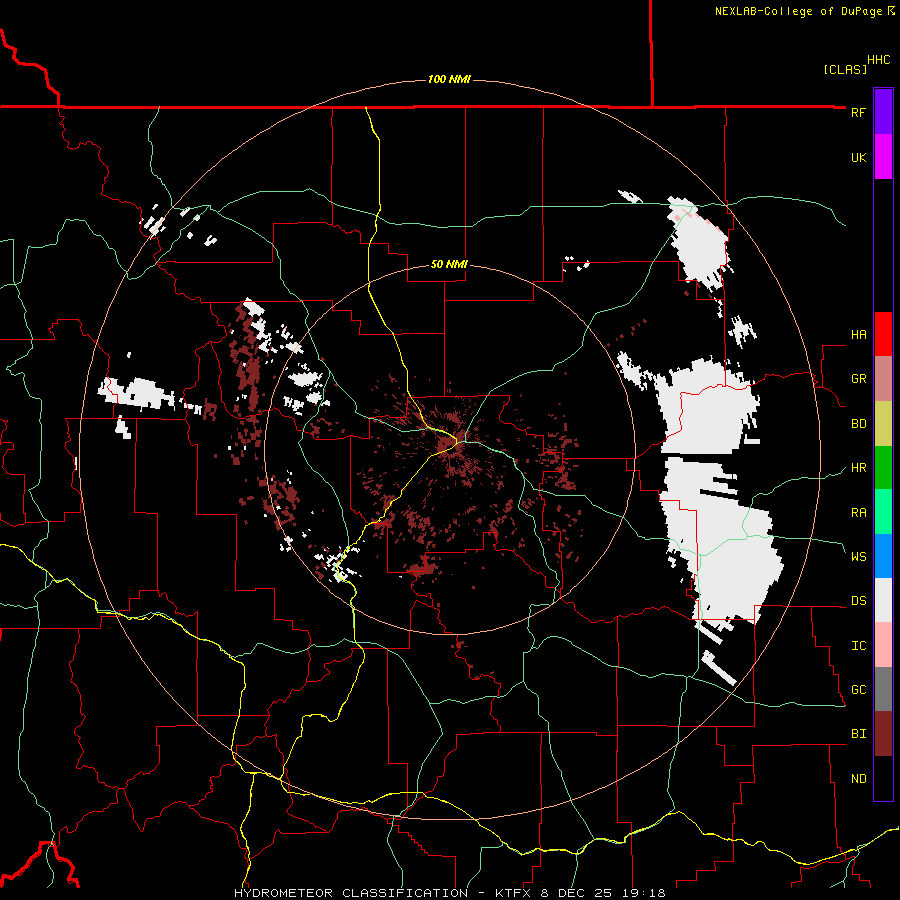Screen dimensions: 900x900
Task: Click the DS white legend swatch
Action: pyautogui.click(x=883, y=600)
